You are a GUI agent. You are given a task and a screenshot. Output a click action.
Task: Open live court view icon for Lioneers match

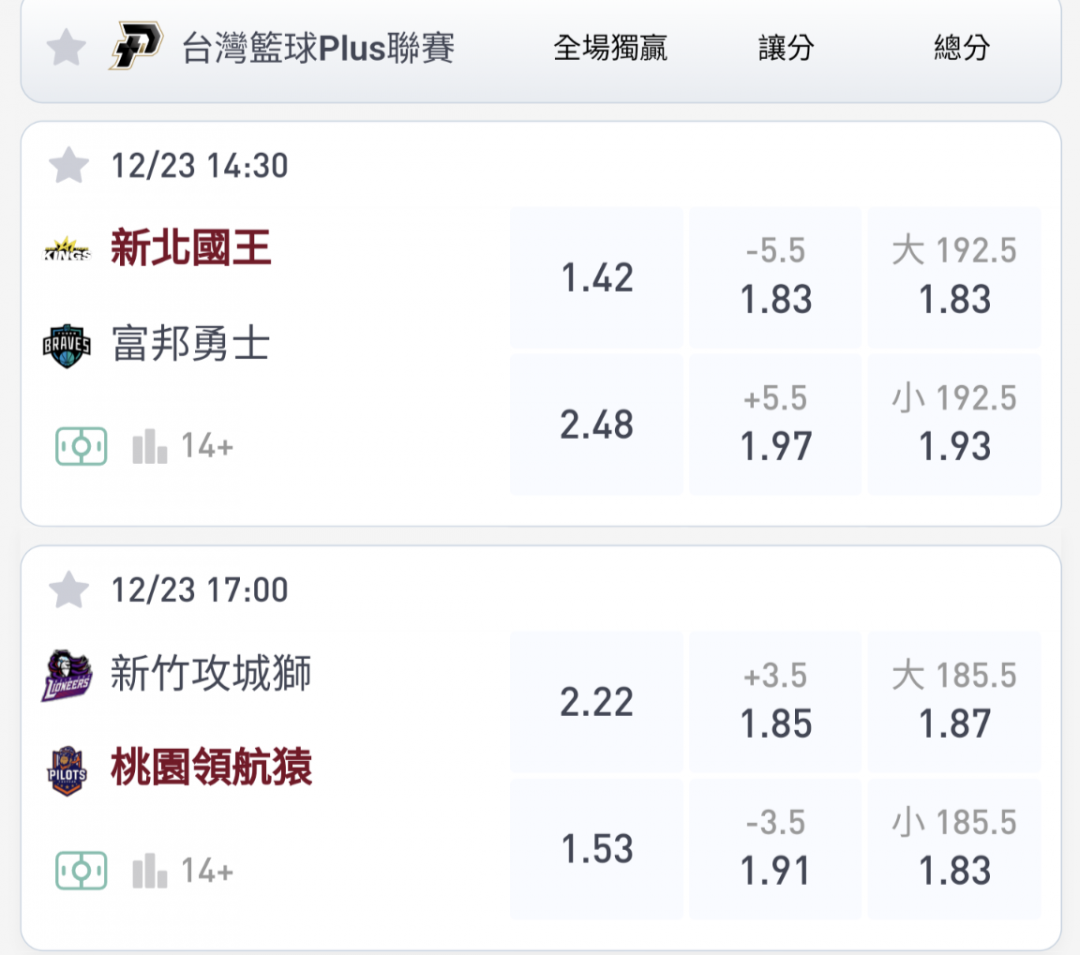81,871
